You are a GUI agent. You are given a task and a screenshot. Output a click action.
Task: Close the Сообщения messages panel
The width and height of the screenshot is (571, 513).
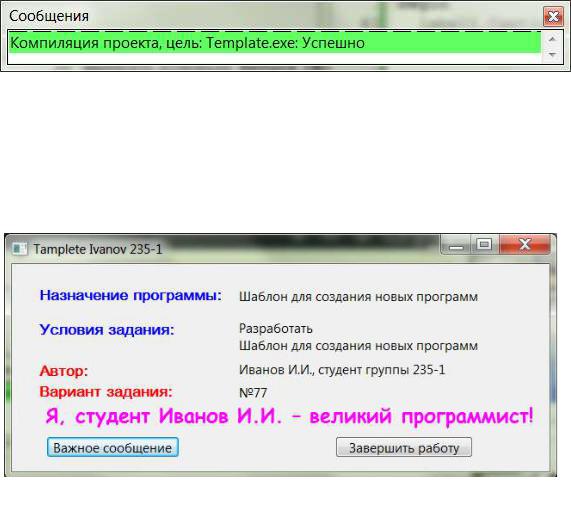[x=553, y=16]
